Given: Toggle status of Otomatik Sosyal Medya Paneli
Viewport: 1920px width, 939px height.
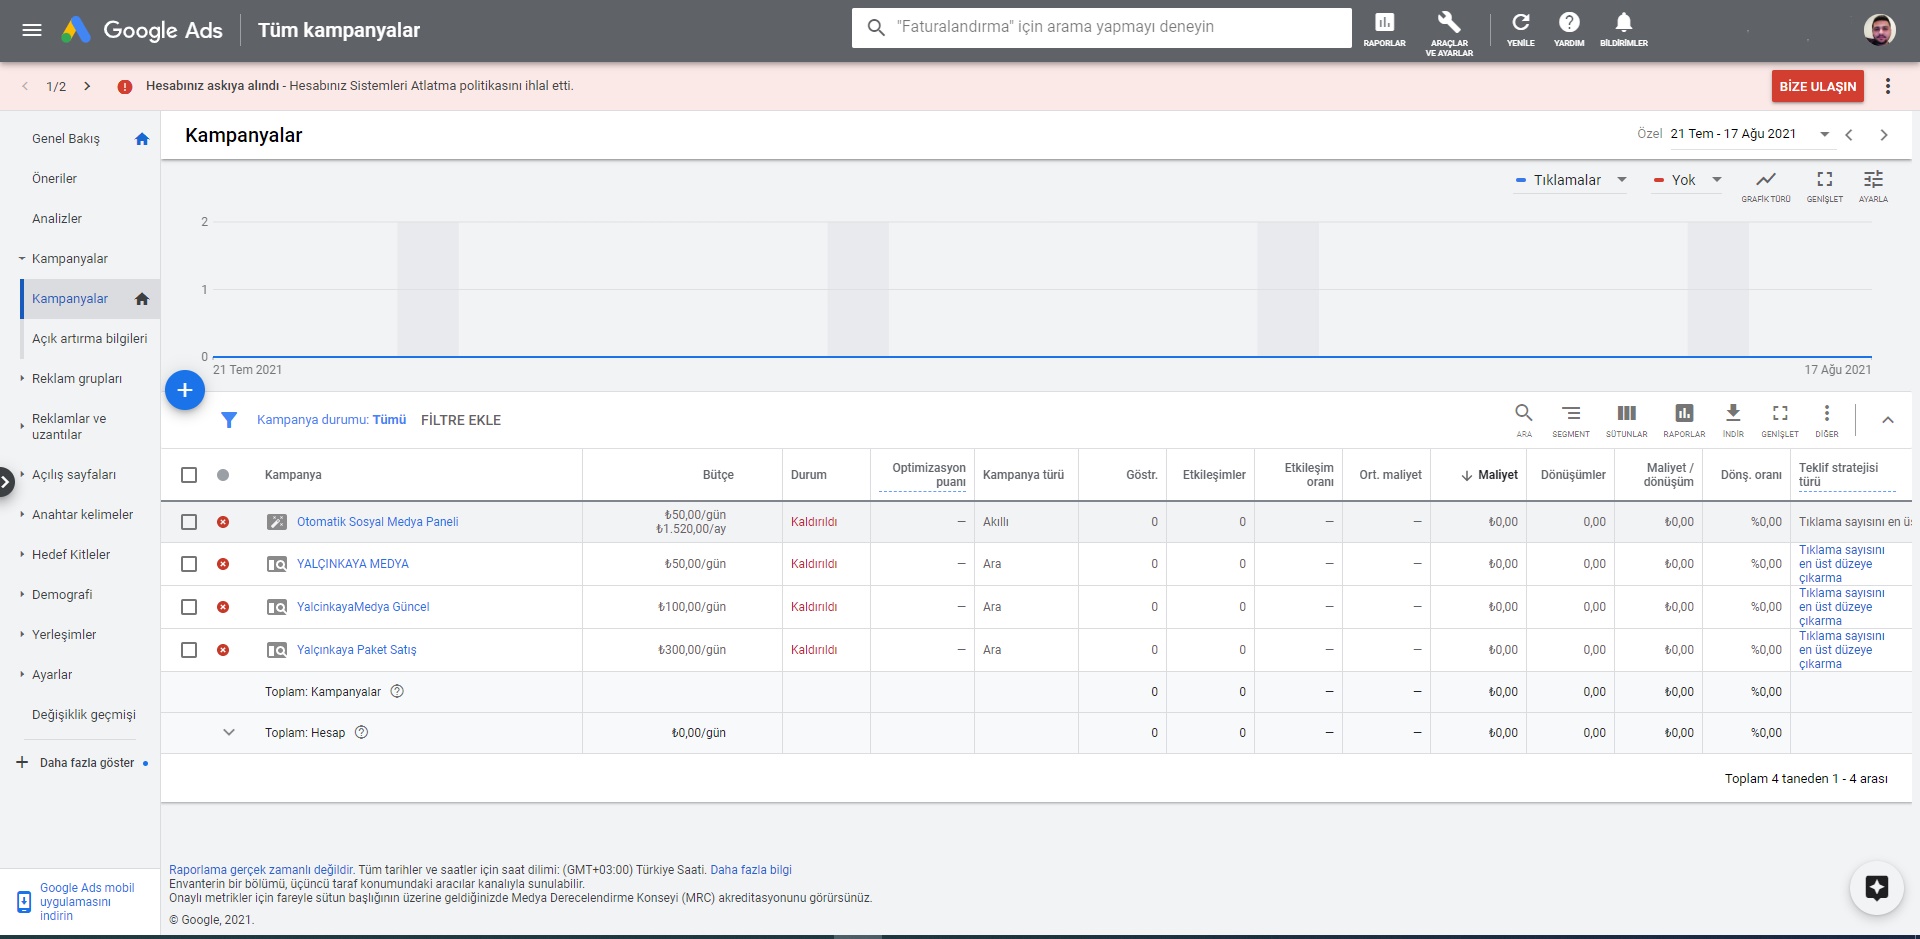Looking at the screenshot, I should 223,522.
